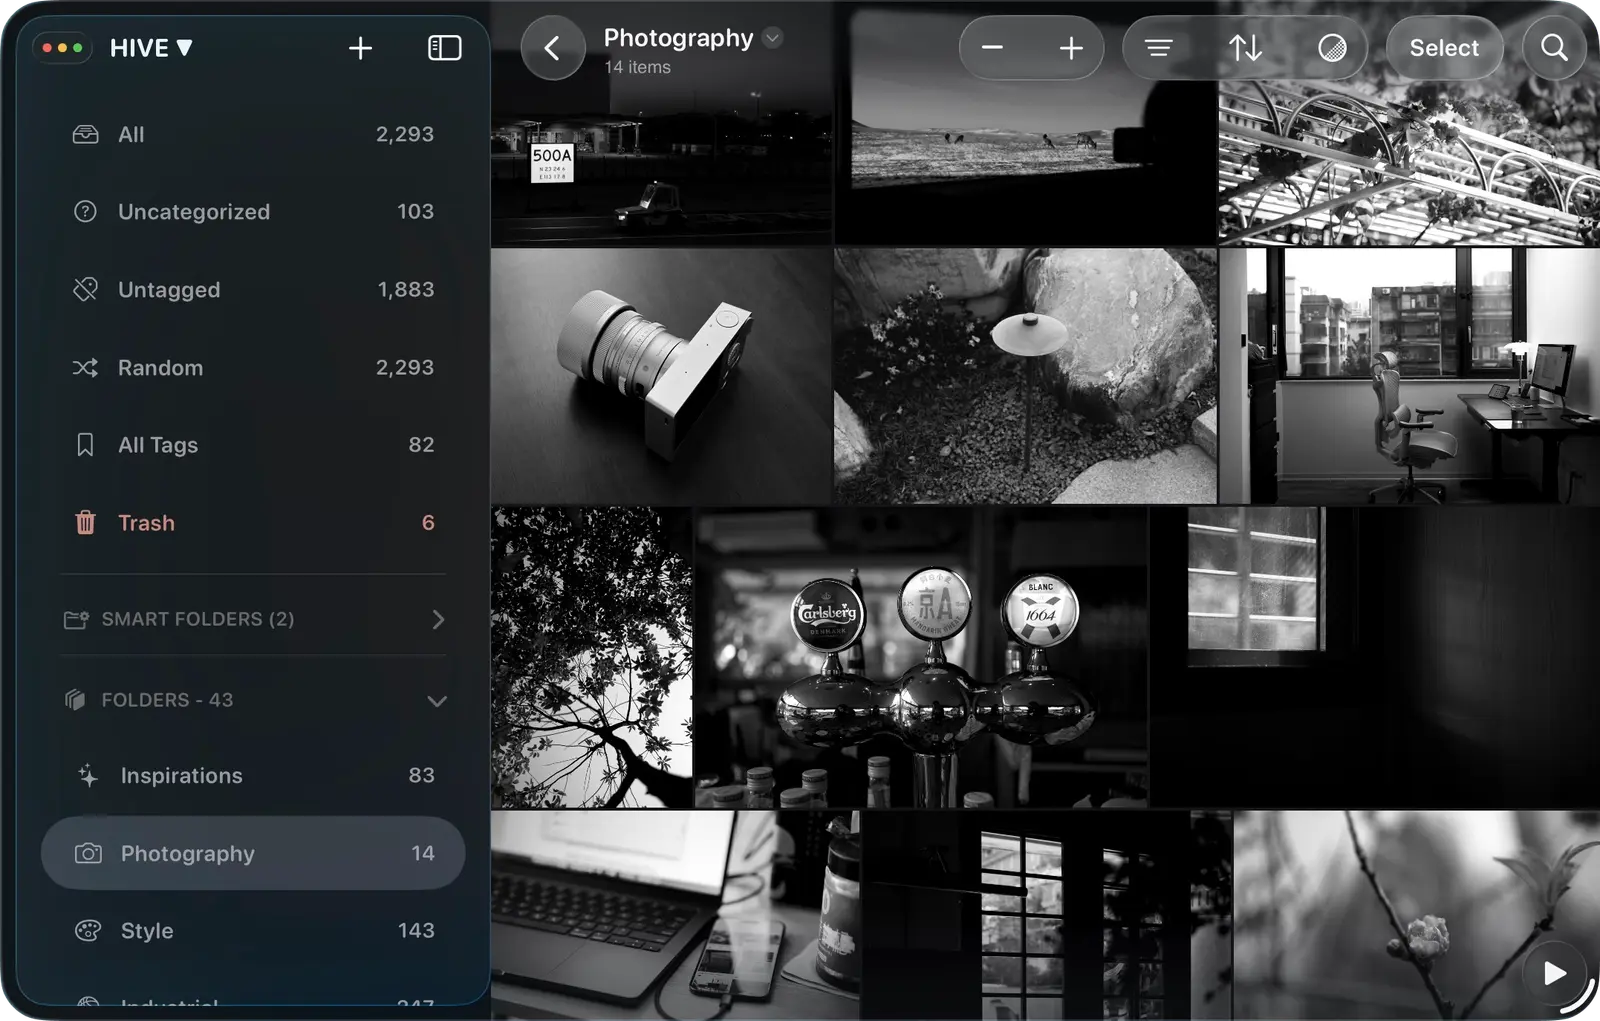Toggle the striped circle color filter
This screenshot has width=1600, height=1021.
click(1332, 48)
